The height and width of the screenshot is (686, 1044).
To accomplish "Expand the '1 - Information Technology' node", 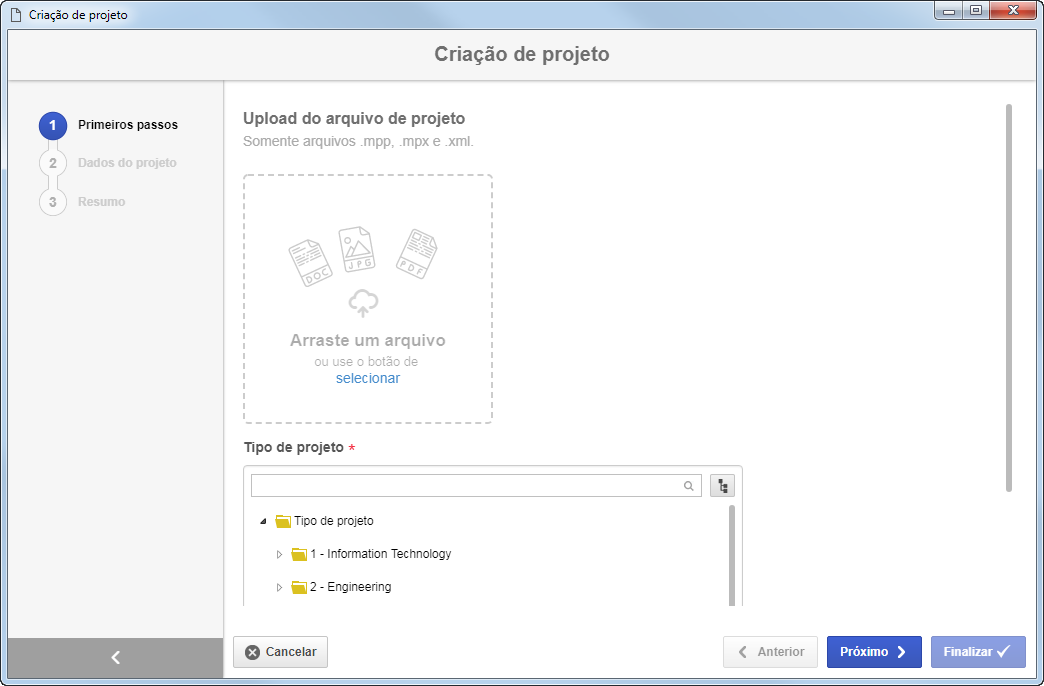I will (x=280, y=554).
